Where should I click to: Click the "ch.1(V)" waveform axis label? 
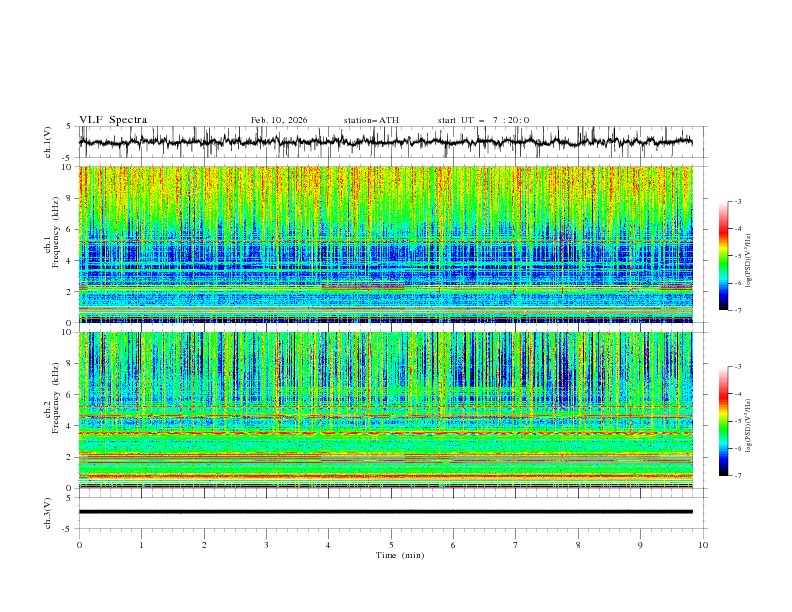tap(48, 142)
